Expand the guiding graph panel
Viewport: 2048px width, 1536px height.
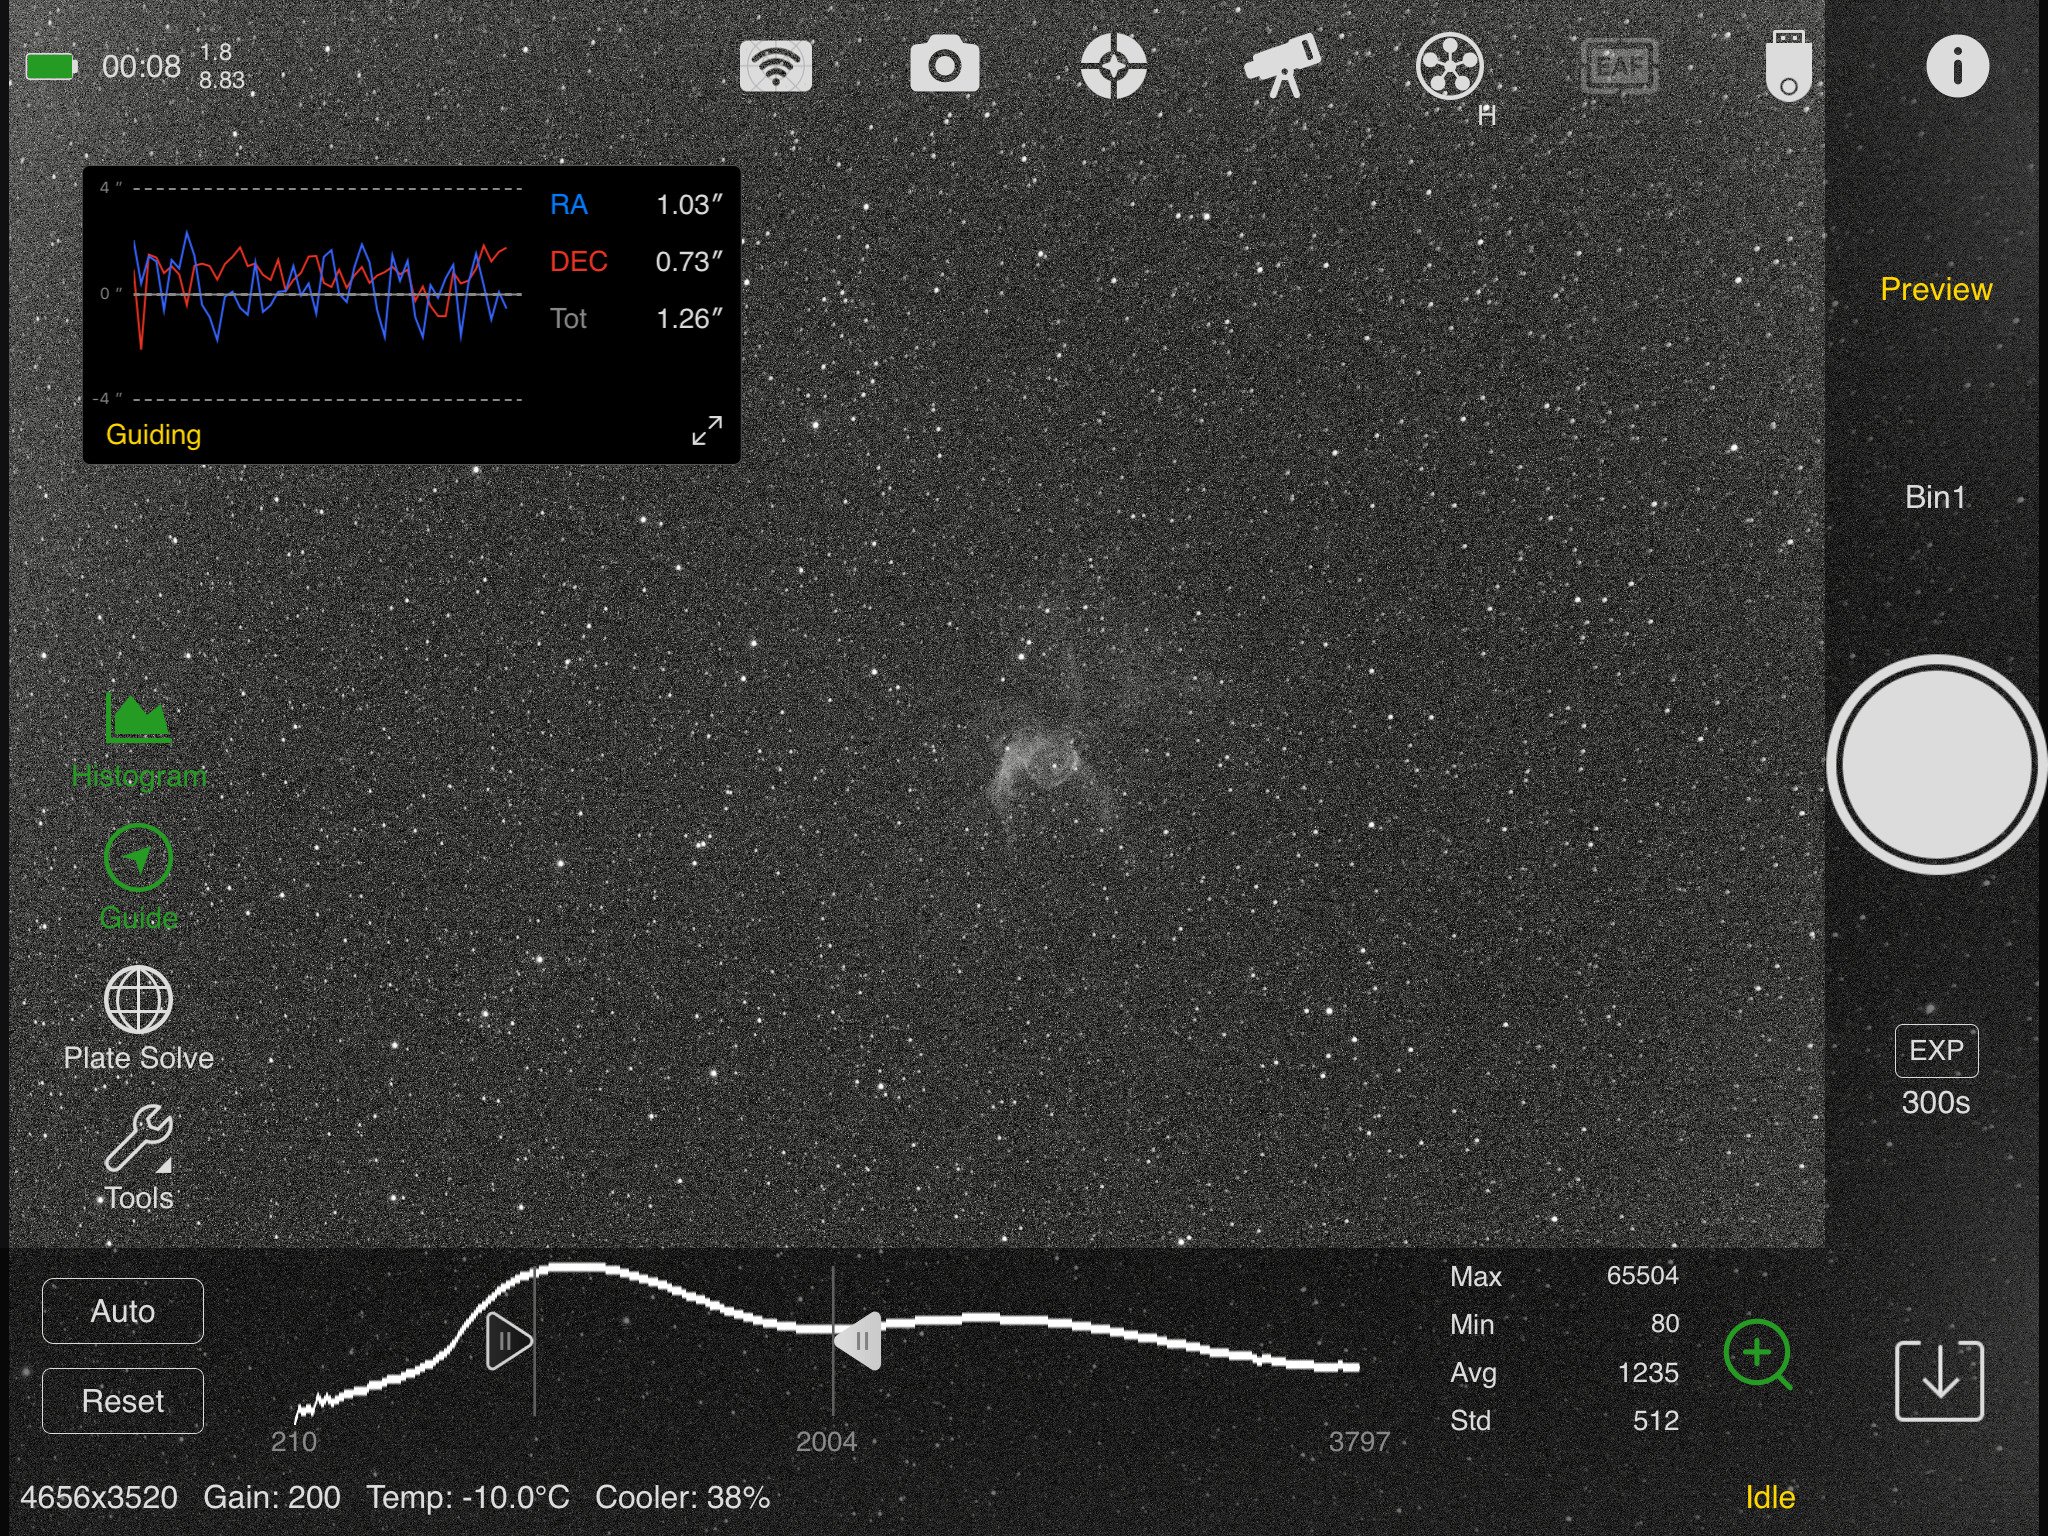[707, 431]
